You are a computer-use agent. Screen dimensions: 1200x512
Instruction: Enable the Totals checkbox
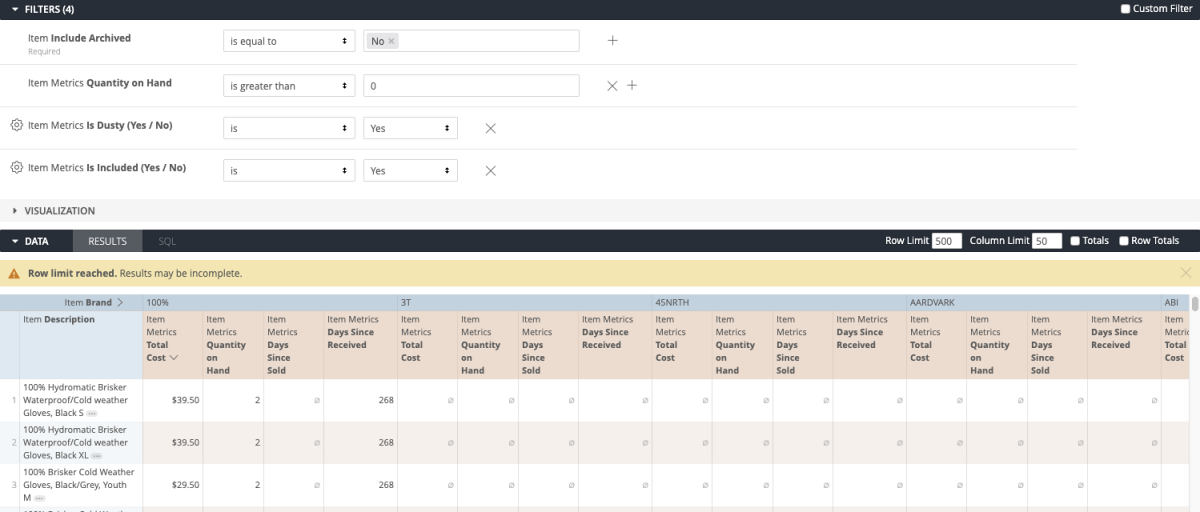click(1075, 241)
